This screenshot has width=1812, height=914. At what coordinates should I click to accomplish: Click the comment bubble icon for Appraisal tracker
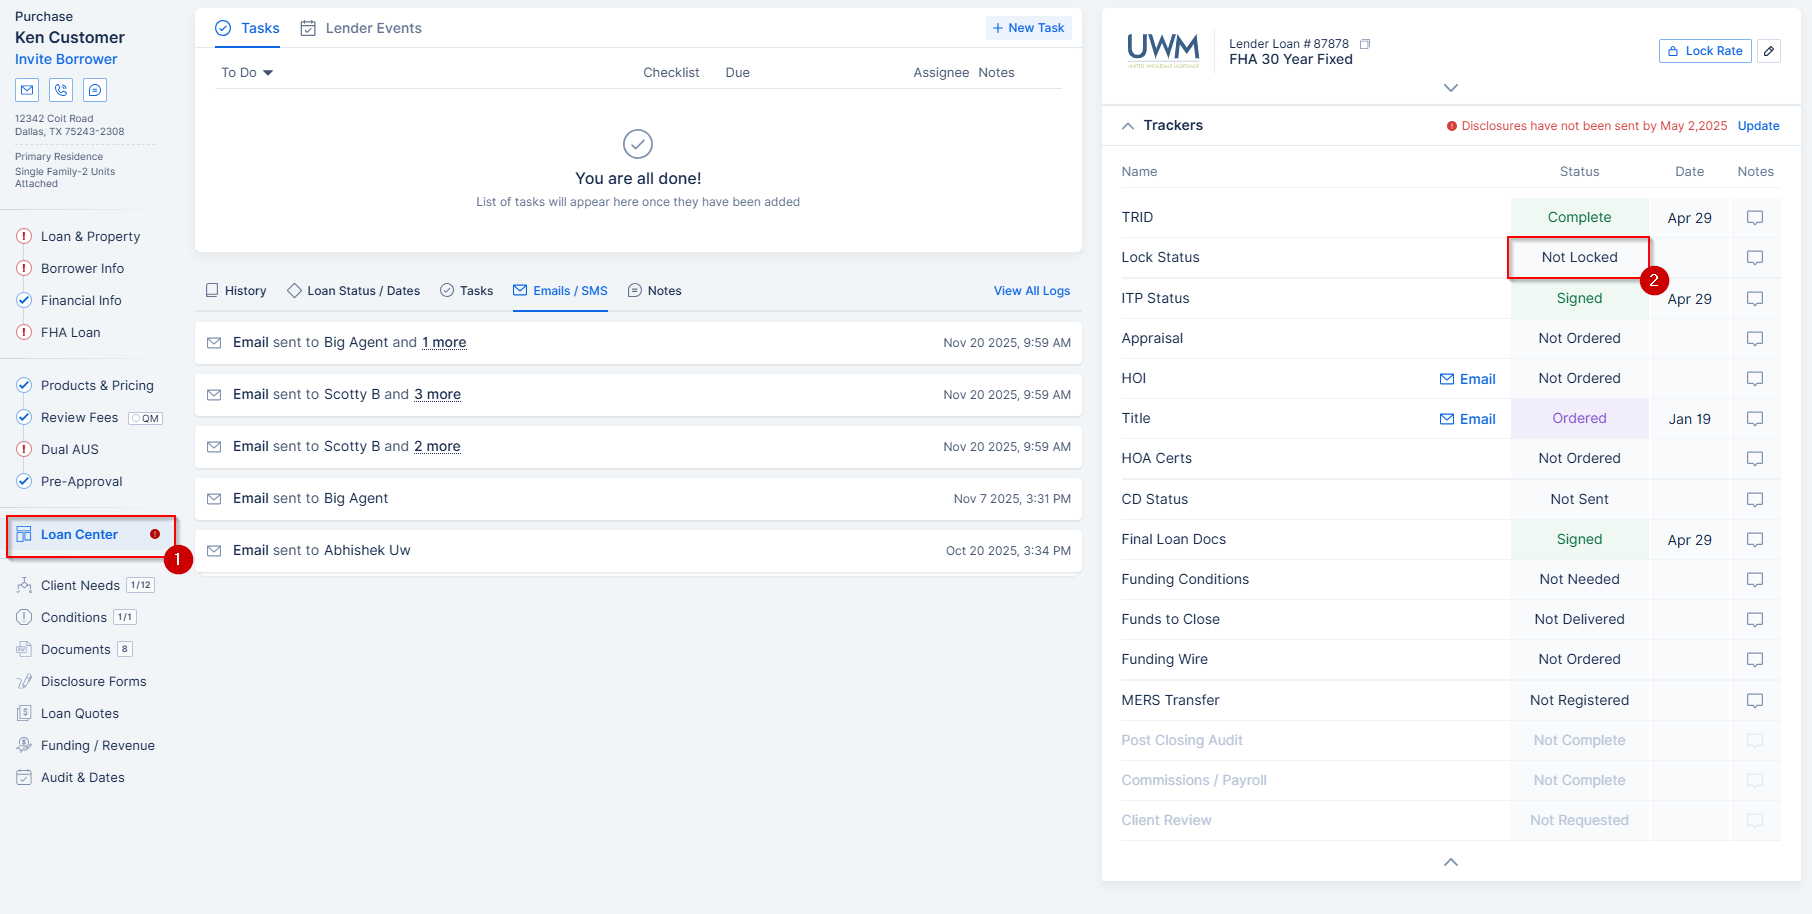(x=1754, y=338)
